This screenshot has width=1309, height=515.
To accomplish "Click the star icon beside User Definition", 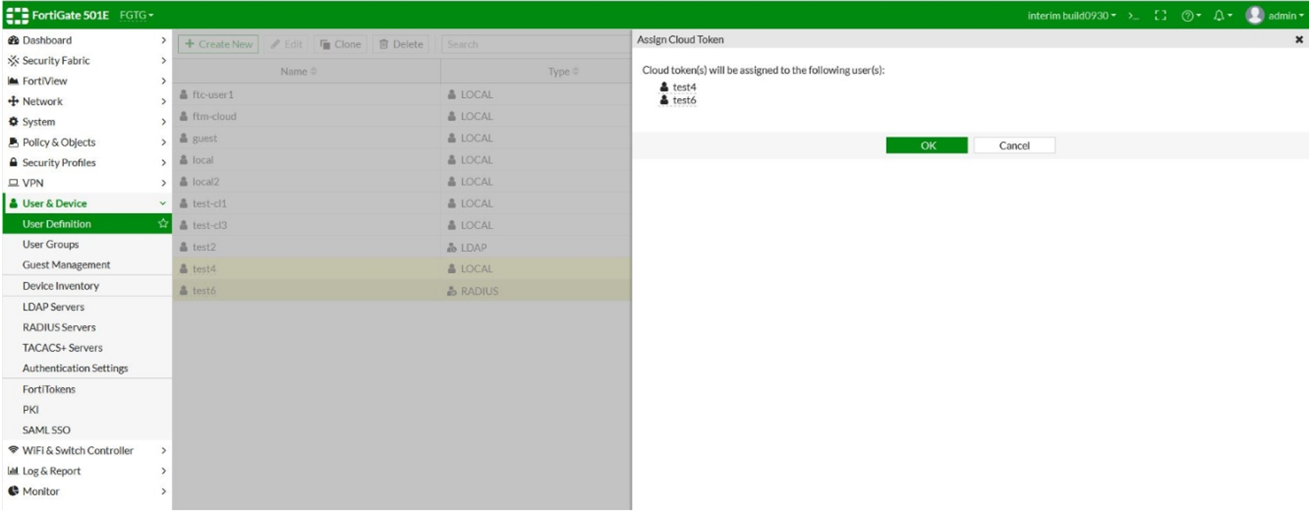I will click(163, 224).
